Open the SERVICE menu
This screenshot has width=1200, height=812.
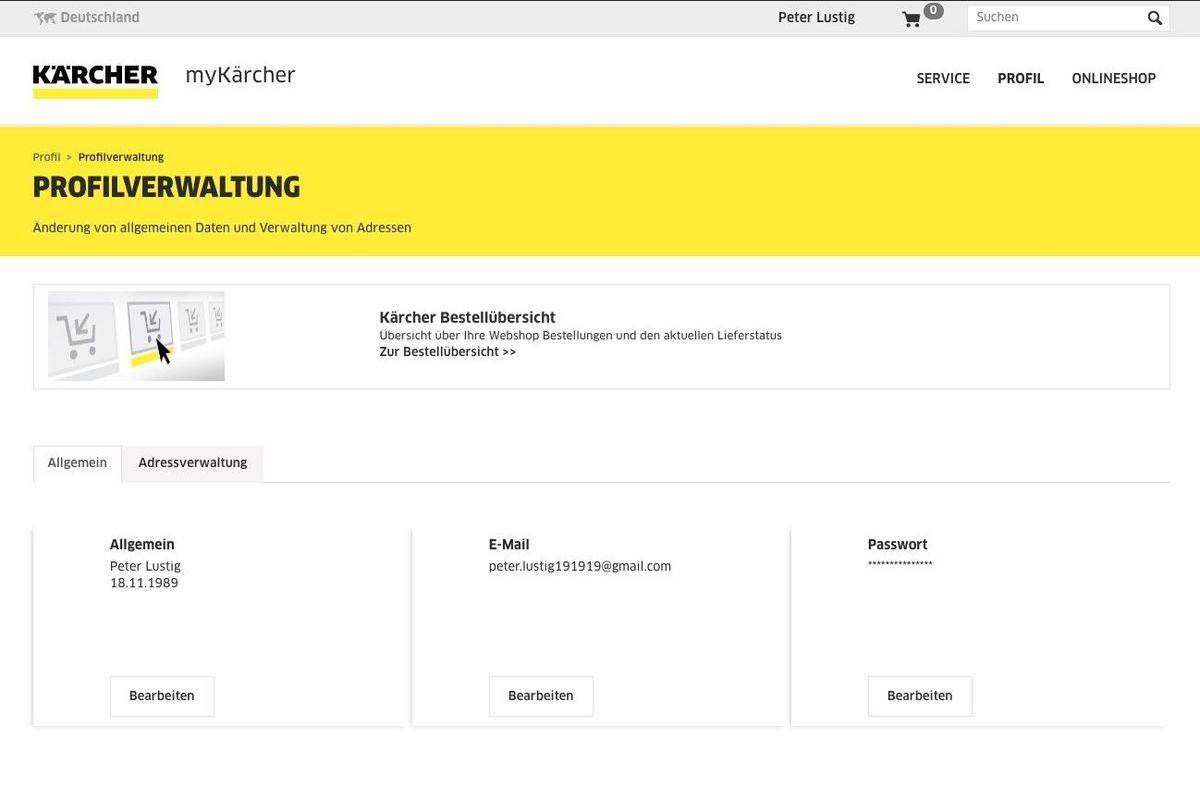tap(943, 79)
